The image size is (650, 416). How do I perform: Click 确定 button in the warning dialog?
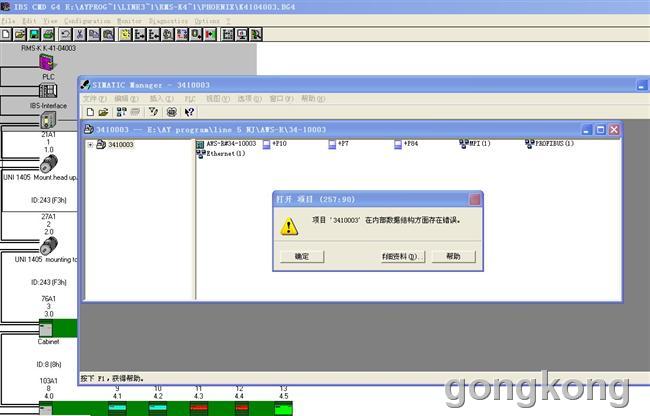302,256
